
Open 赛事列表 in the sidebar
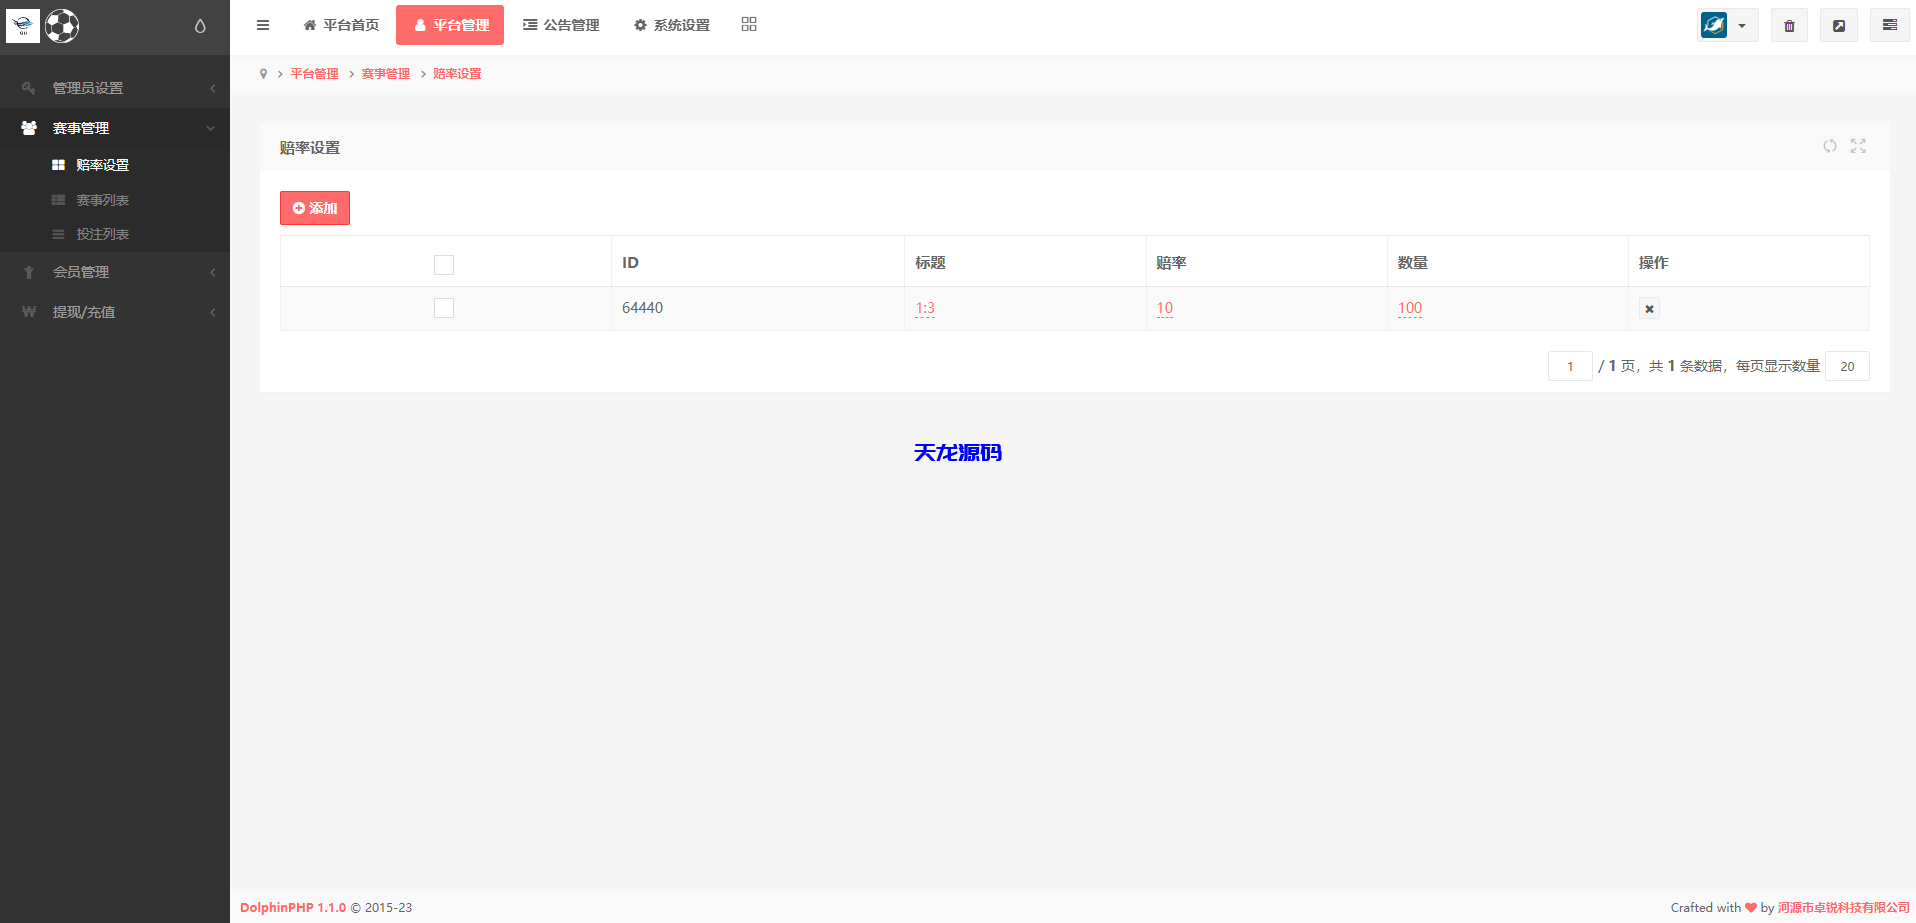click(103, 200)
